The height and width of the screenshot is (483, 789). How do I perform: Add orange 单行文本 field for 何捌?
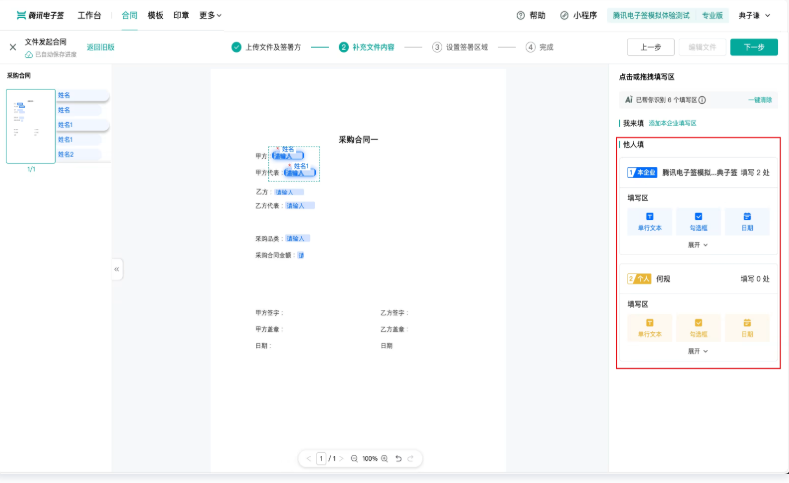click(650, 328)
